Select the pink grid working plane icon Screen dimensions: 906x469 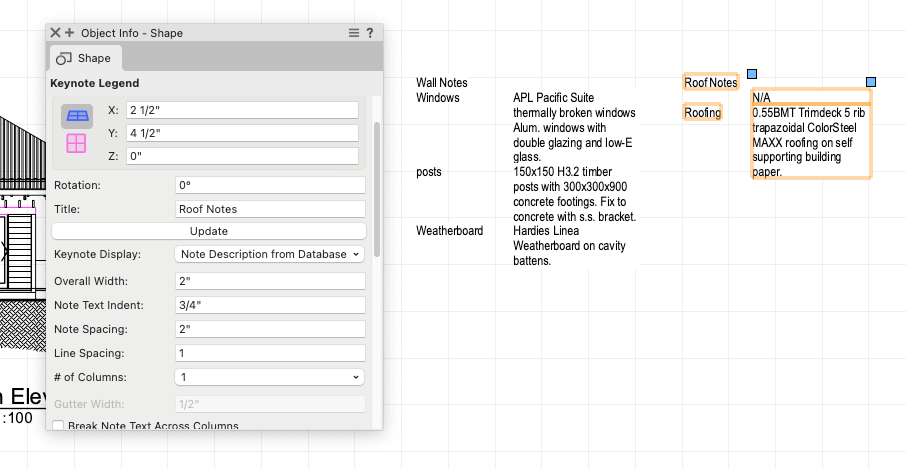click(x=77, y=143)
